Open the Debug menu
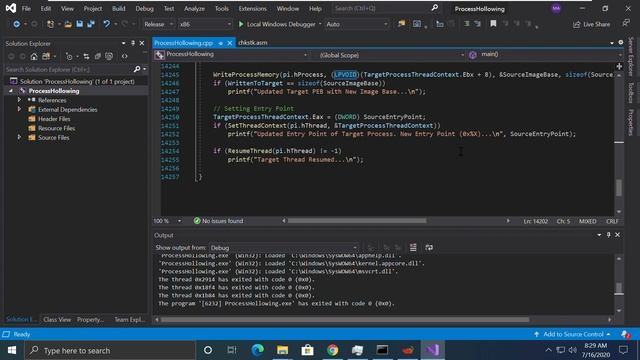Screen dimensions: 640x360 point(144,9)
